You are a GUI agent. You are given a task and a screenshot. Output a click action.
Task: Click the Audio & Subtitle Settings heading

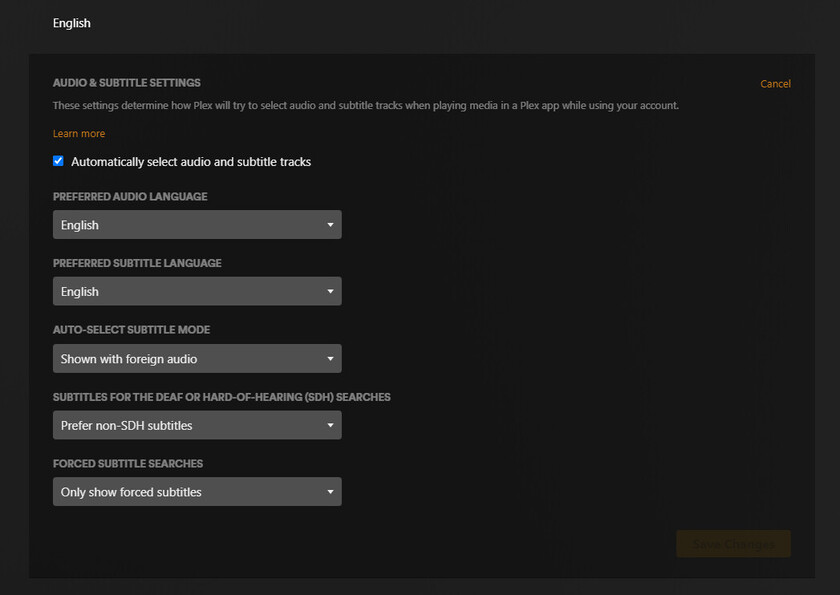pos(127,83)
